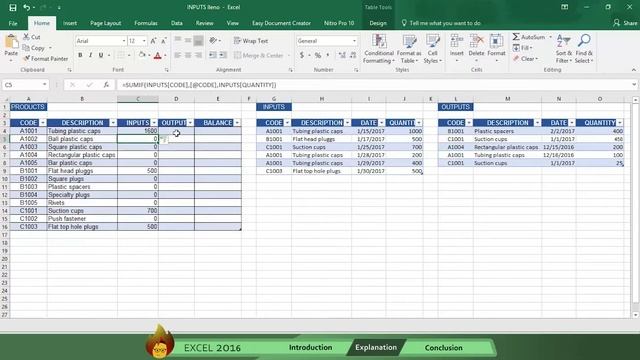Toggle align text left

[178, 55]
